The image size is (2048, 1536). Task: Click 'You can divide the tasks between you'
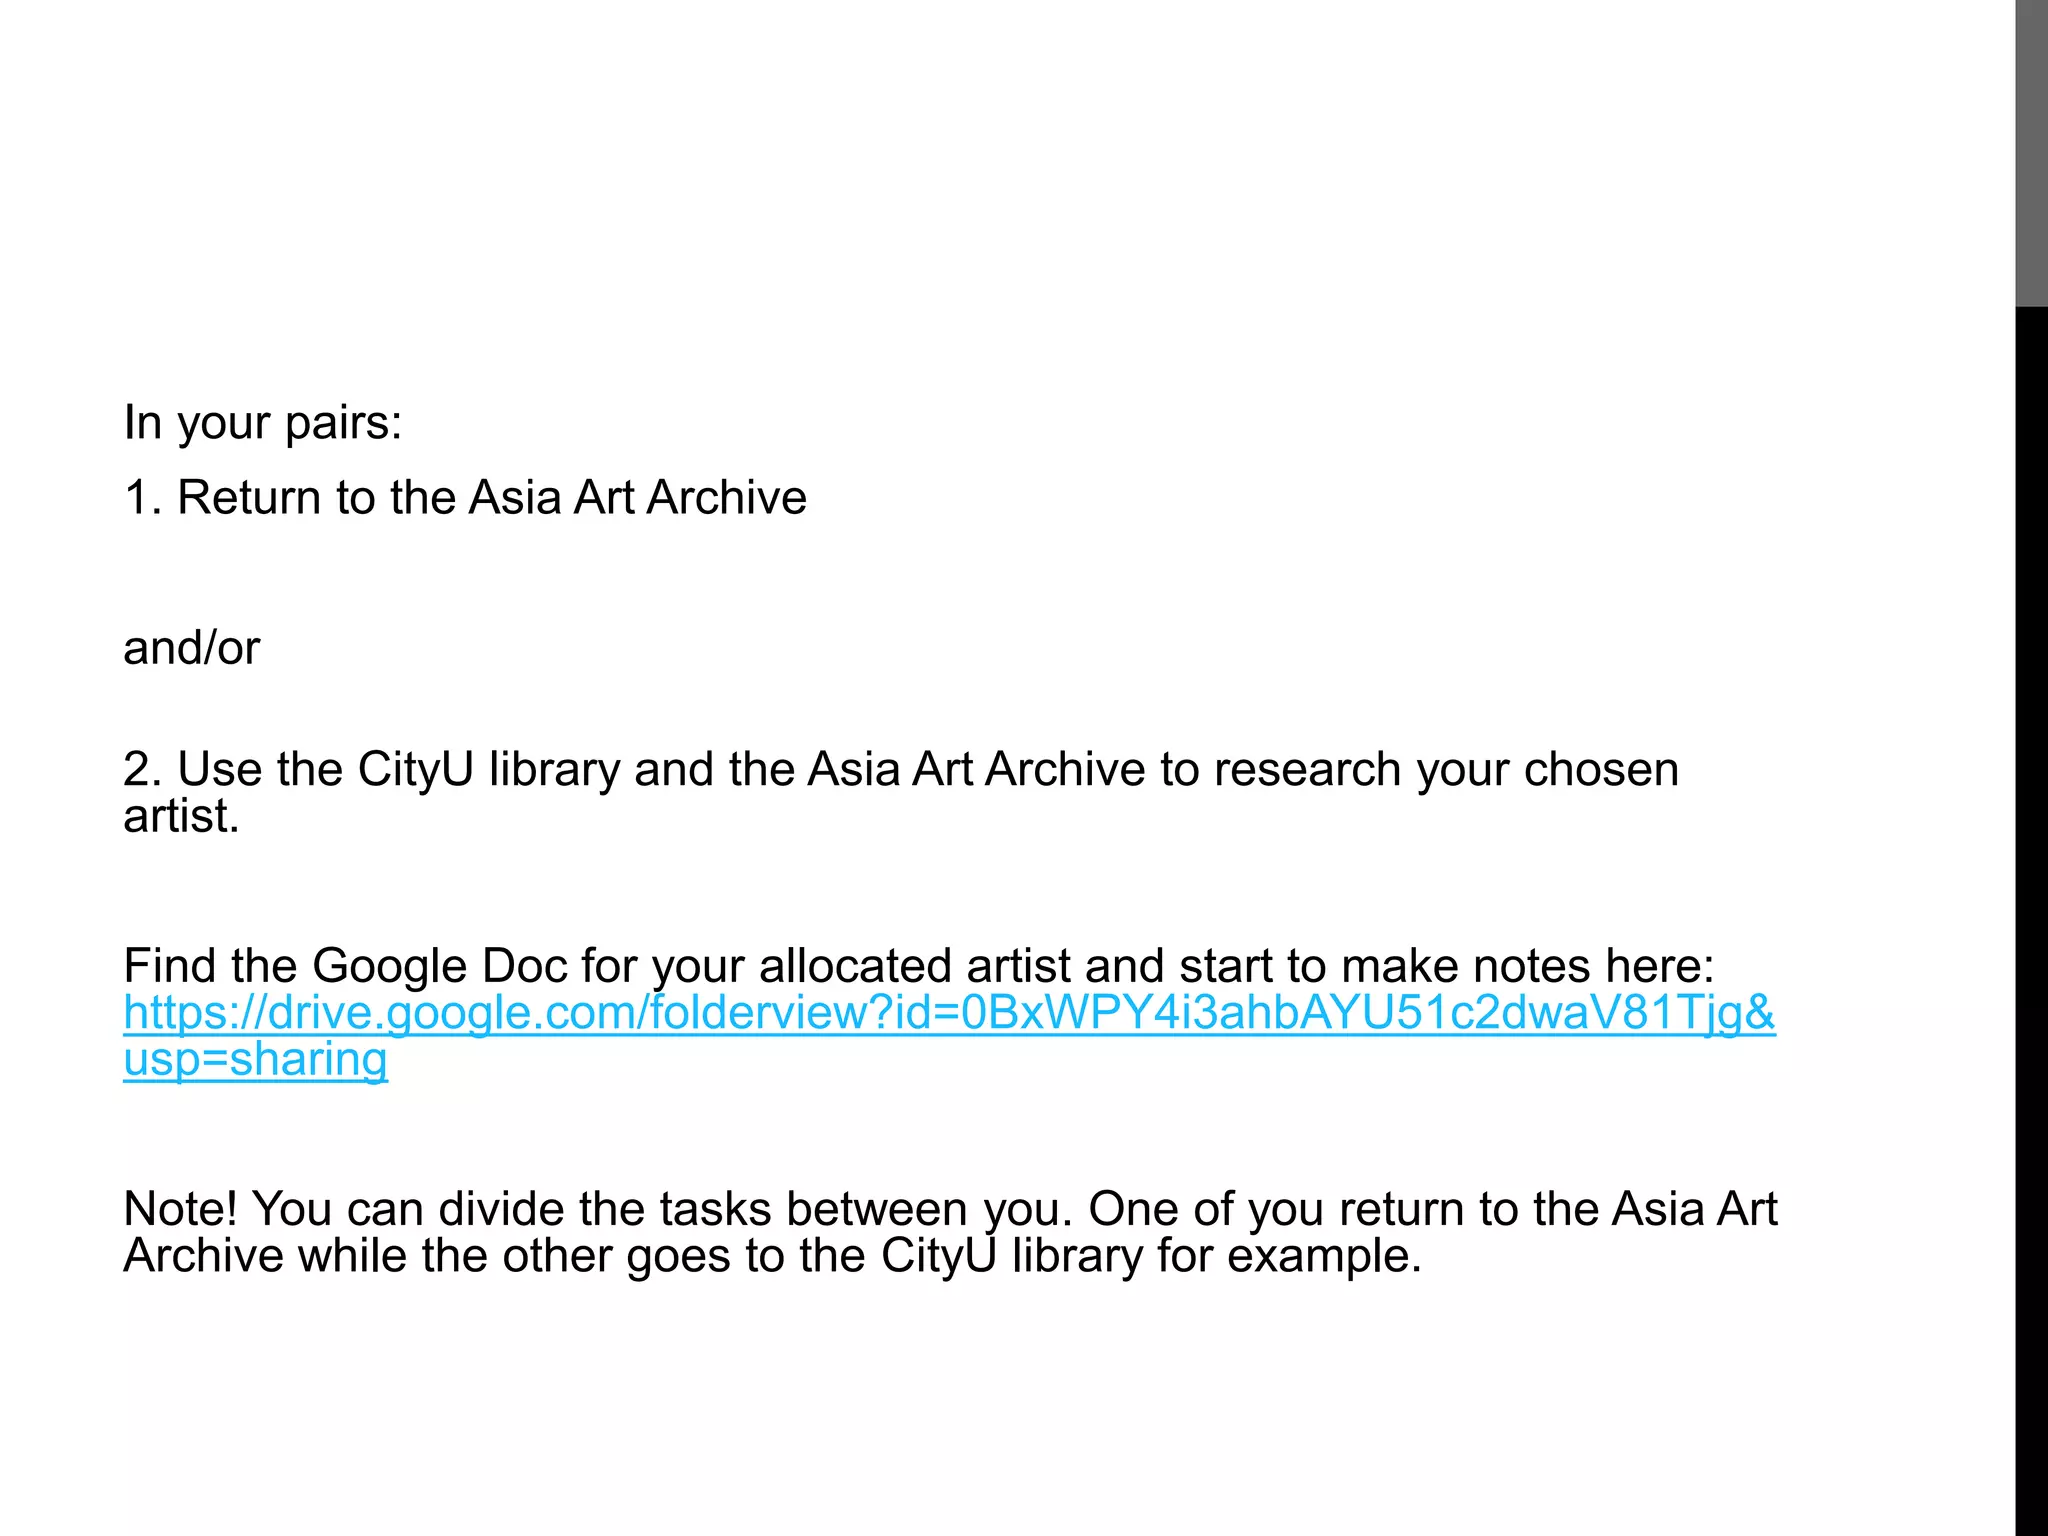662,1209
